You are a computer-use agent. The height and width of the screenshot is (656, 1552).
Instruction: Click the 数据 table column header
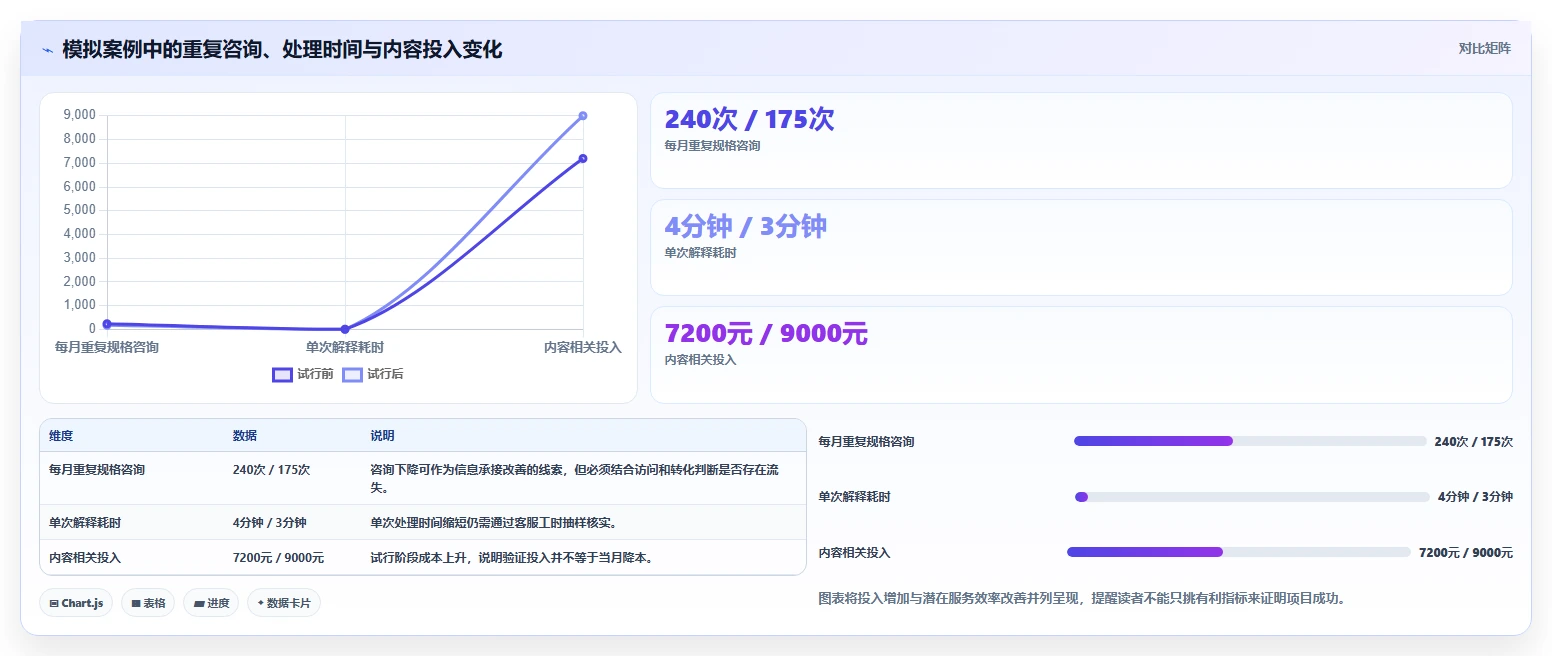[245, 436]
